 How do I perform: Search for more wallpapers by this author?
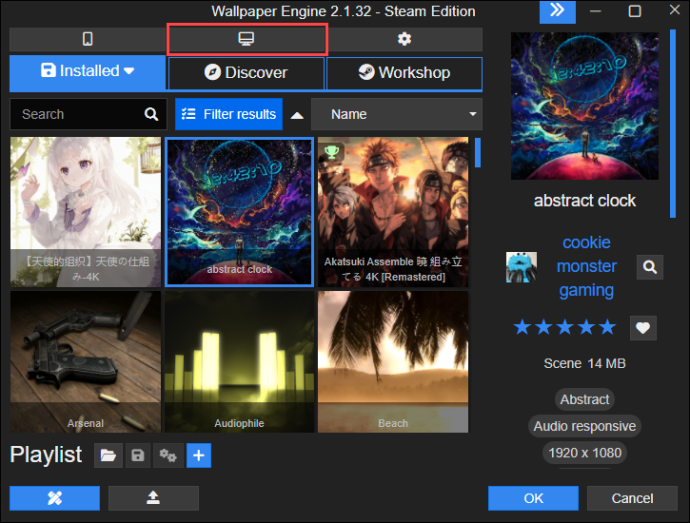pos(650,267)
